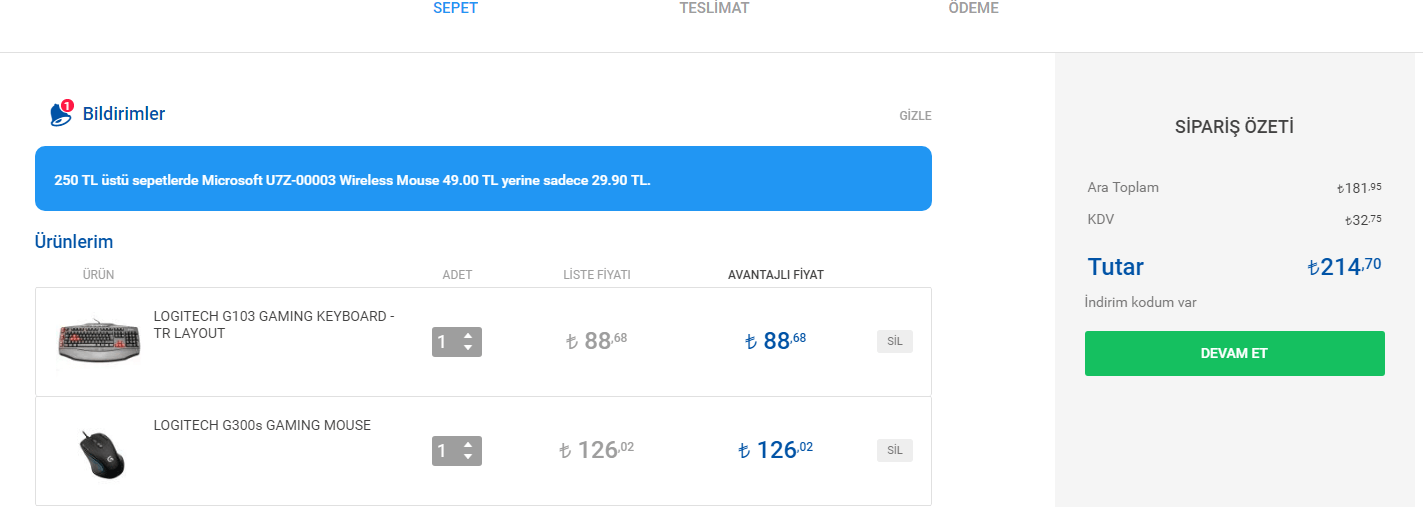Viewport: 1423px width, 507px height.
Task: Open the LOGITECH G300s GAMING MOUSE title
Action: pyautogui.click(x=262, y=425)
